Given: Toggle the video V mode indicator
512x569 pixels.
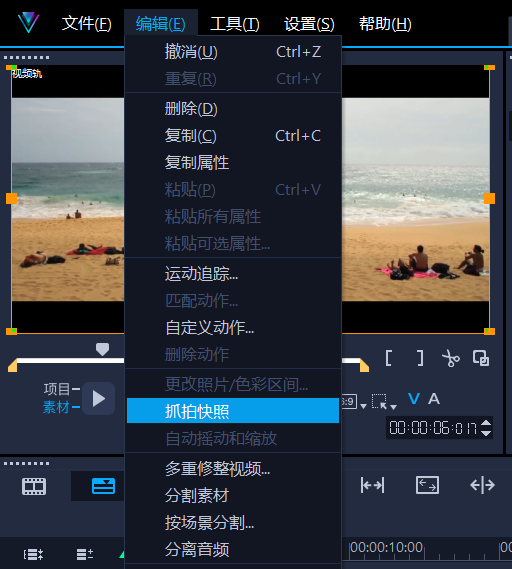Looking at the screenshot, I should 414,399.
